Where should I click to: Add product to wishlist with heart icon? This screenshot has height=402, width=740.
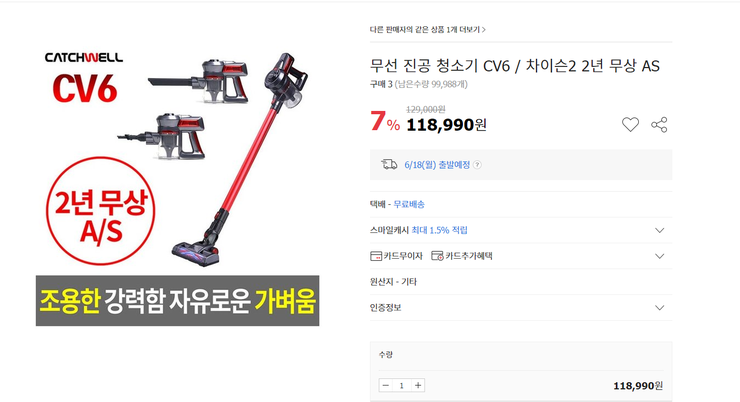pyautogui.click(x=630, y=125)
